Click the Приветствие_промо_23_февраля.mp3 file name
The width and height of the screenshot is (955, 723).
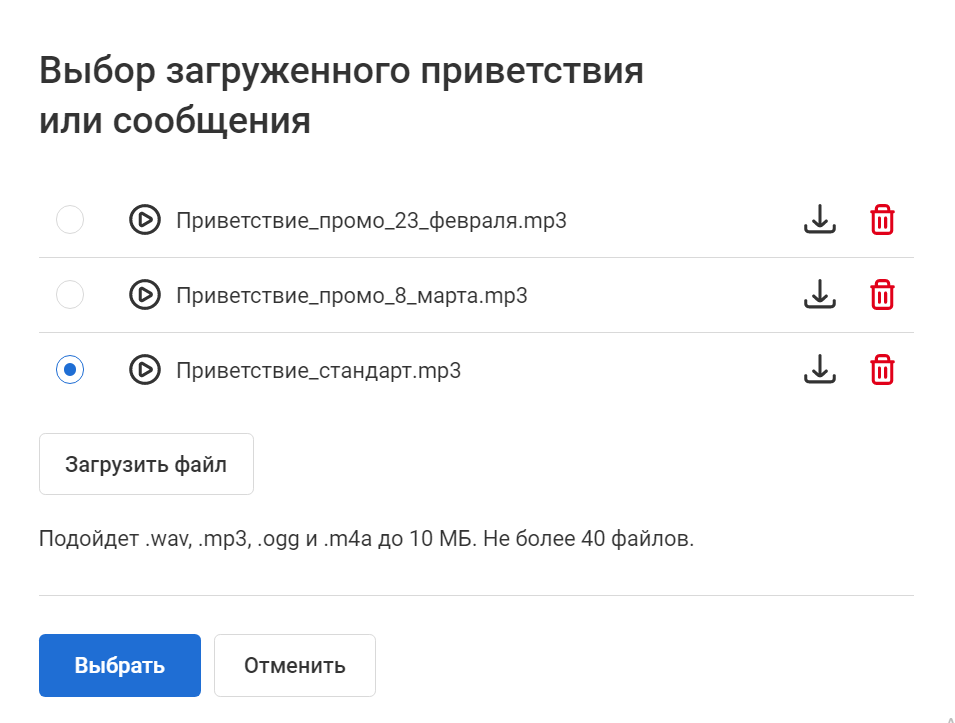(x=372, y=220)
